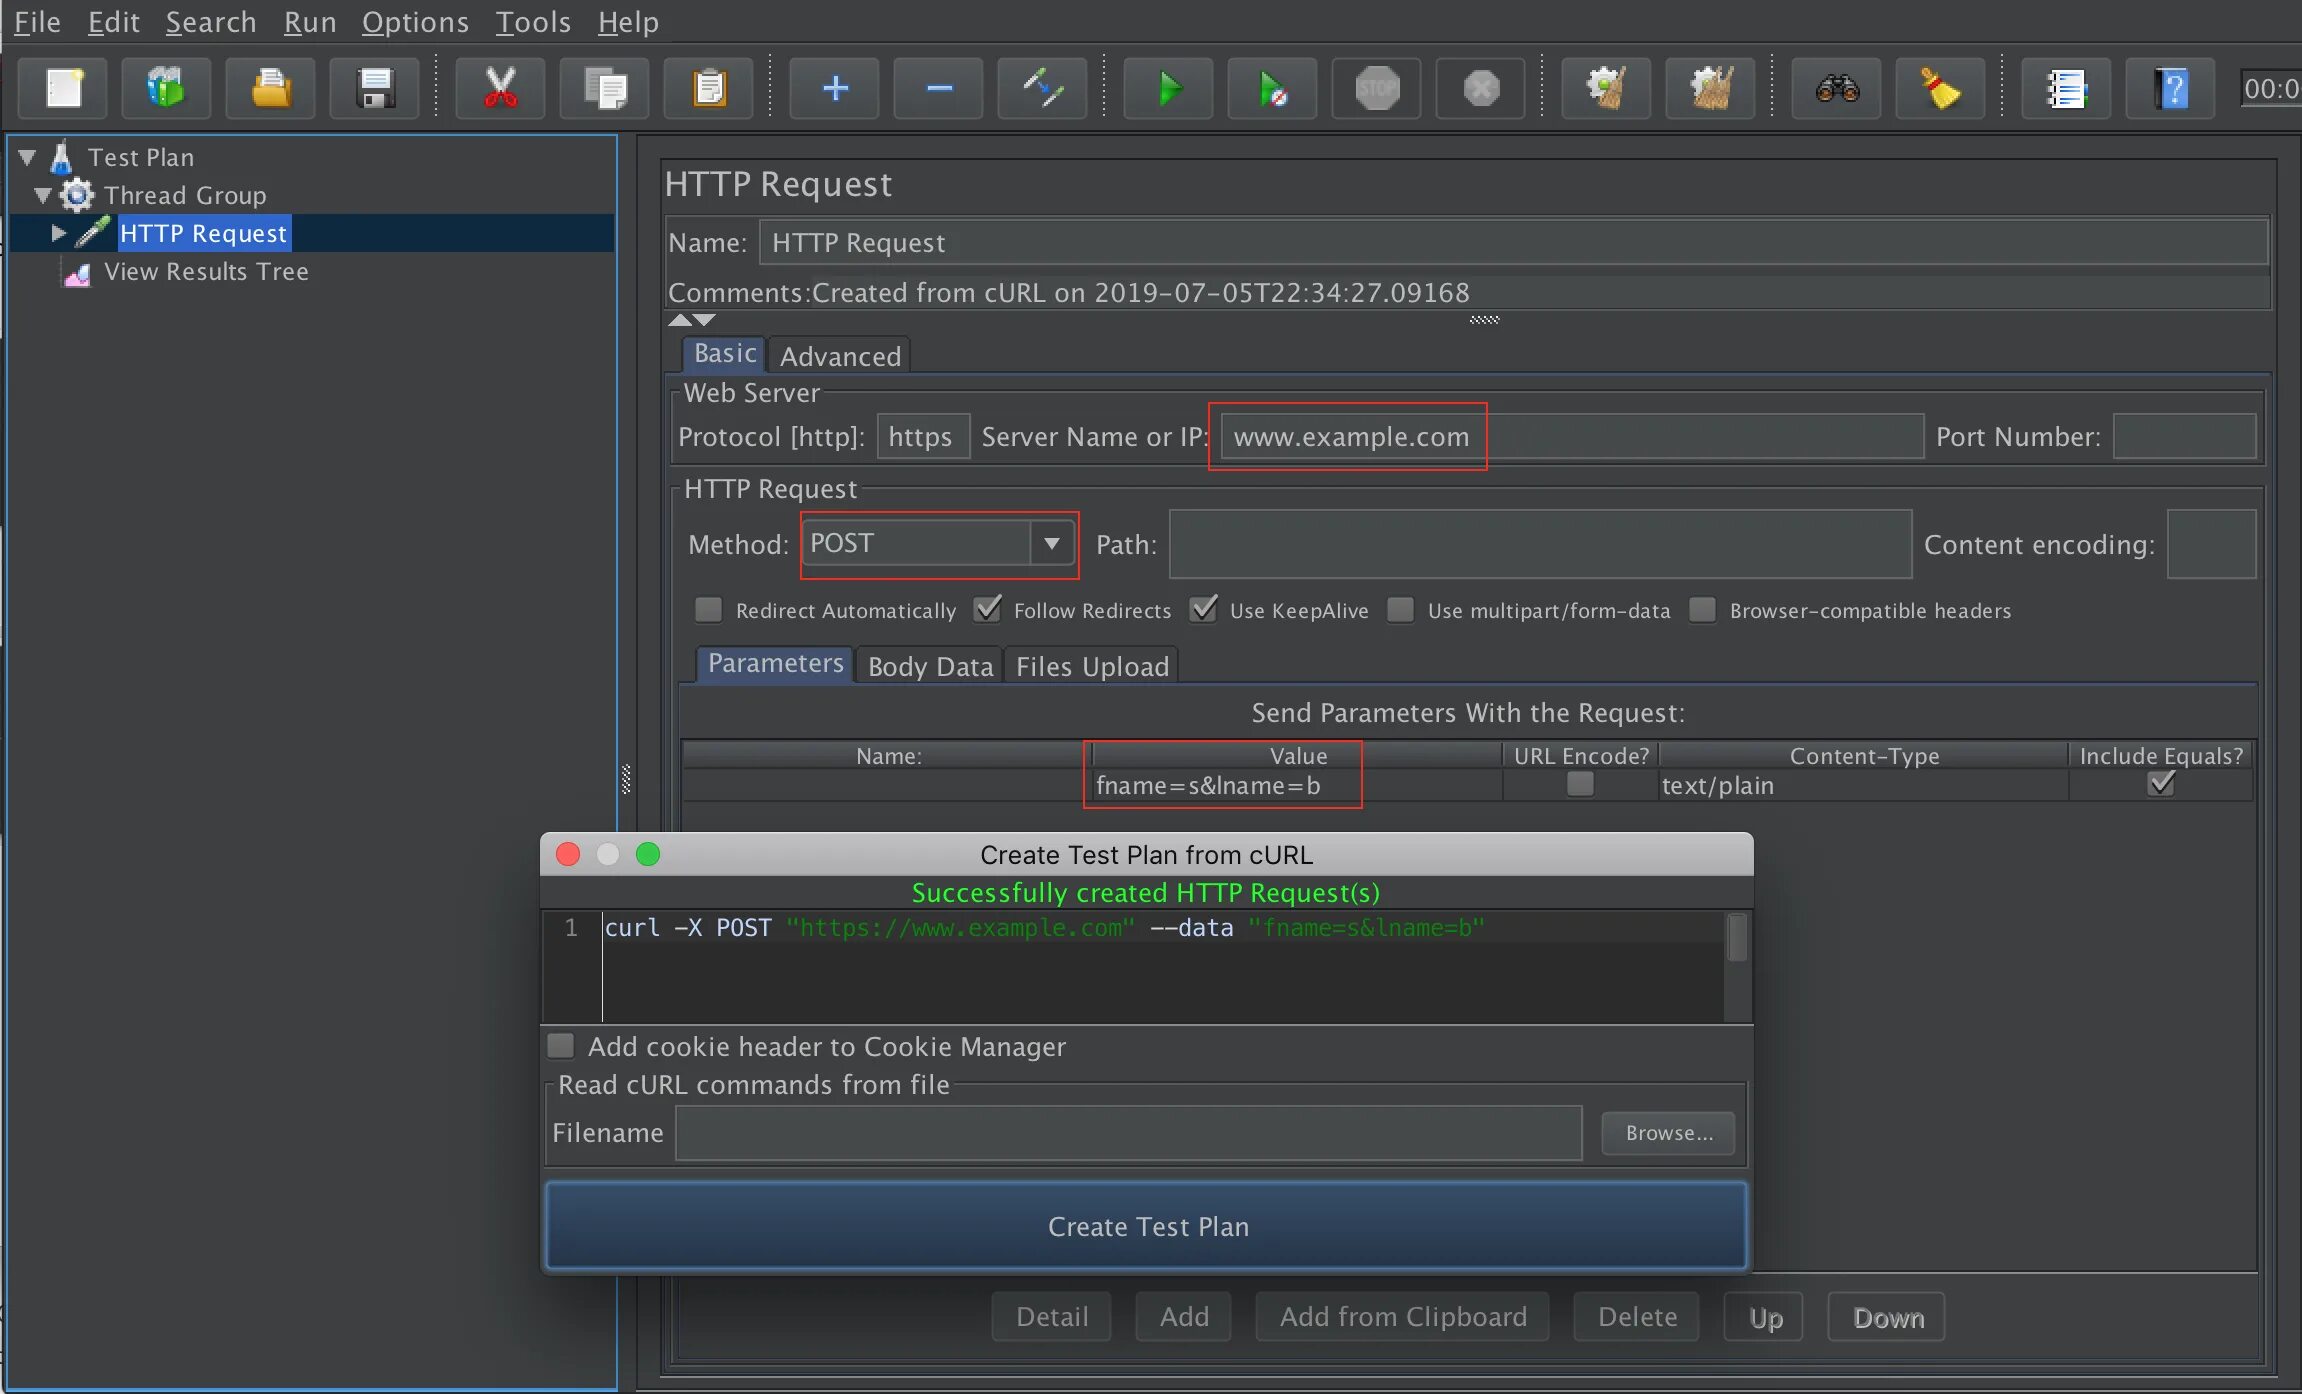Enable the Use multipart/form-data checkbox

pos(1401,608)
